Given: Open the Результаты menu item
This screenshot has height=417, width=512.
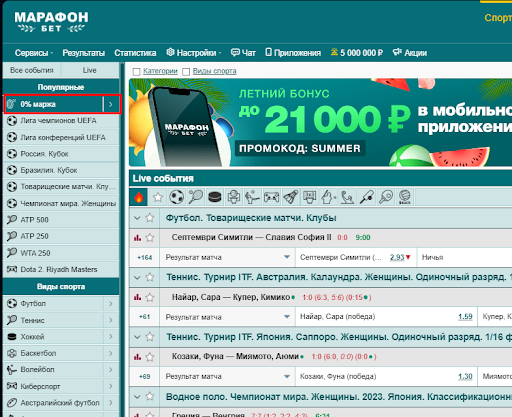Looking at the screenshot, I should pyautogui.click(x=84, y=53).
